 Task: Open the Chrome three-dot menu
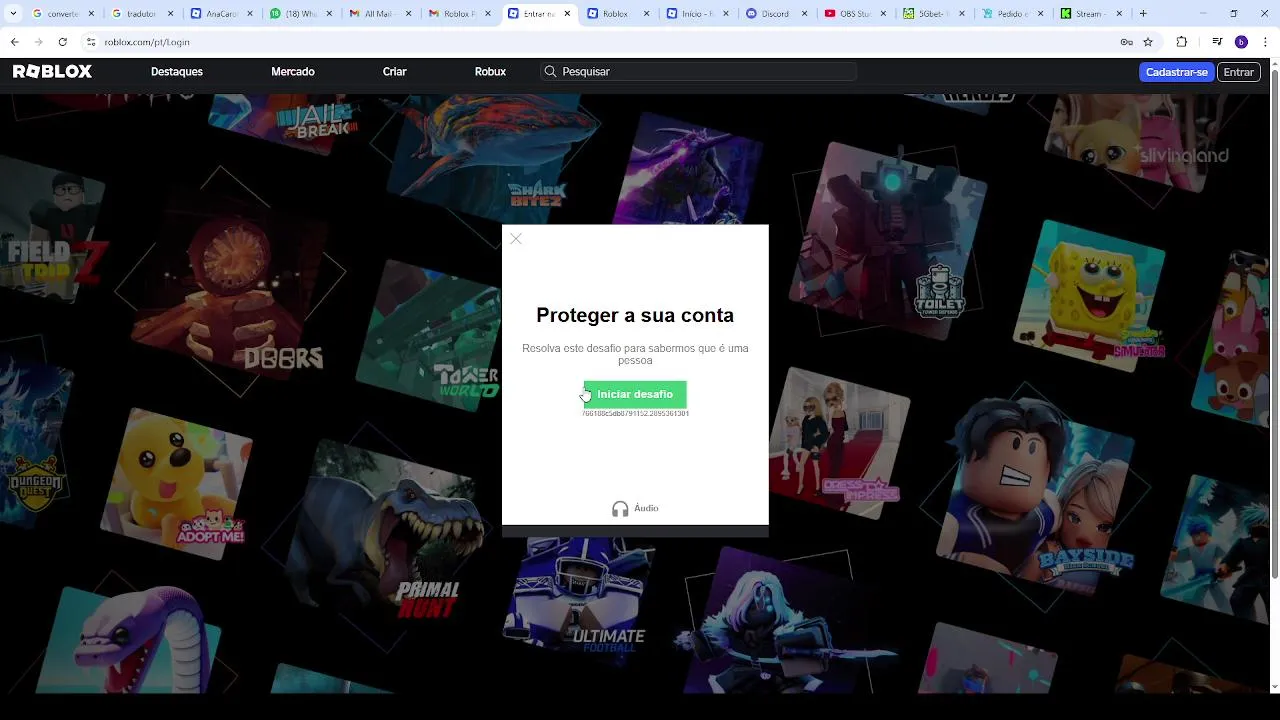pyautogui.click(x=1265, y=42)
